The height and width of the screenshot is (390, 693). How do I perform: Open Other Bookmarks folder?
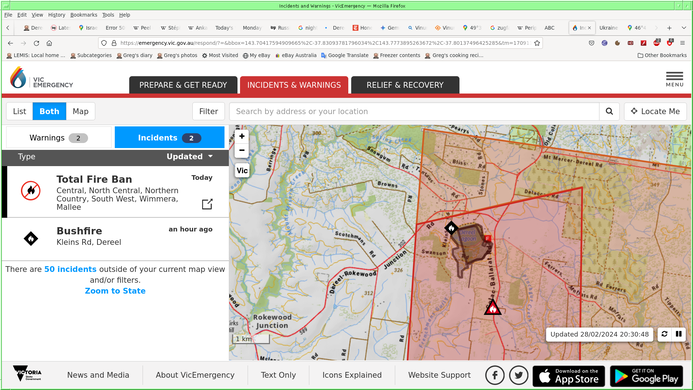pyautogui.click(x=662, y=55)
